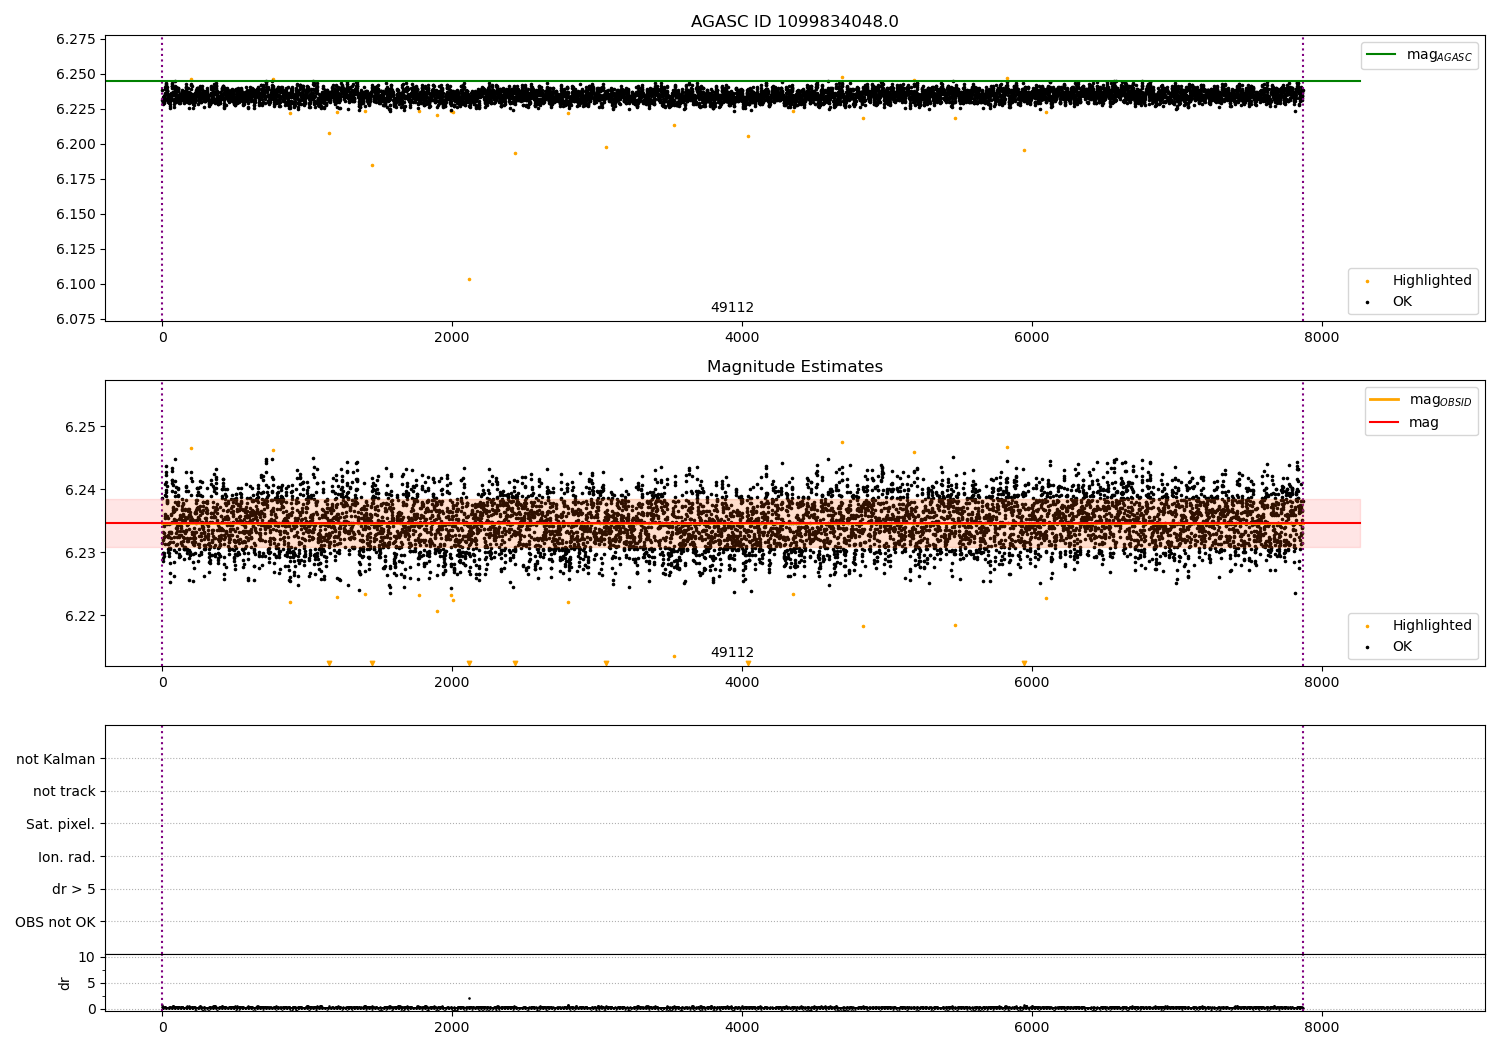Click the 'OBS not OK' row label
This screenshot has height=1050, width=1500.
(55, 923)
